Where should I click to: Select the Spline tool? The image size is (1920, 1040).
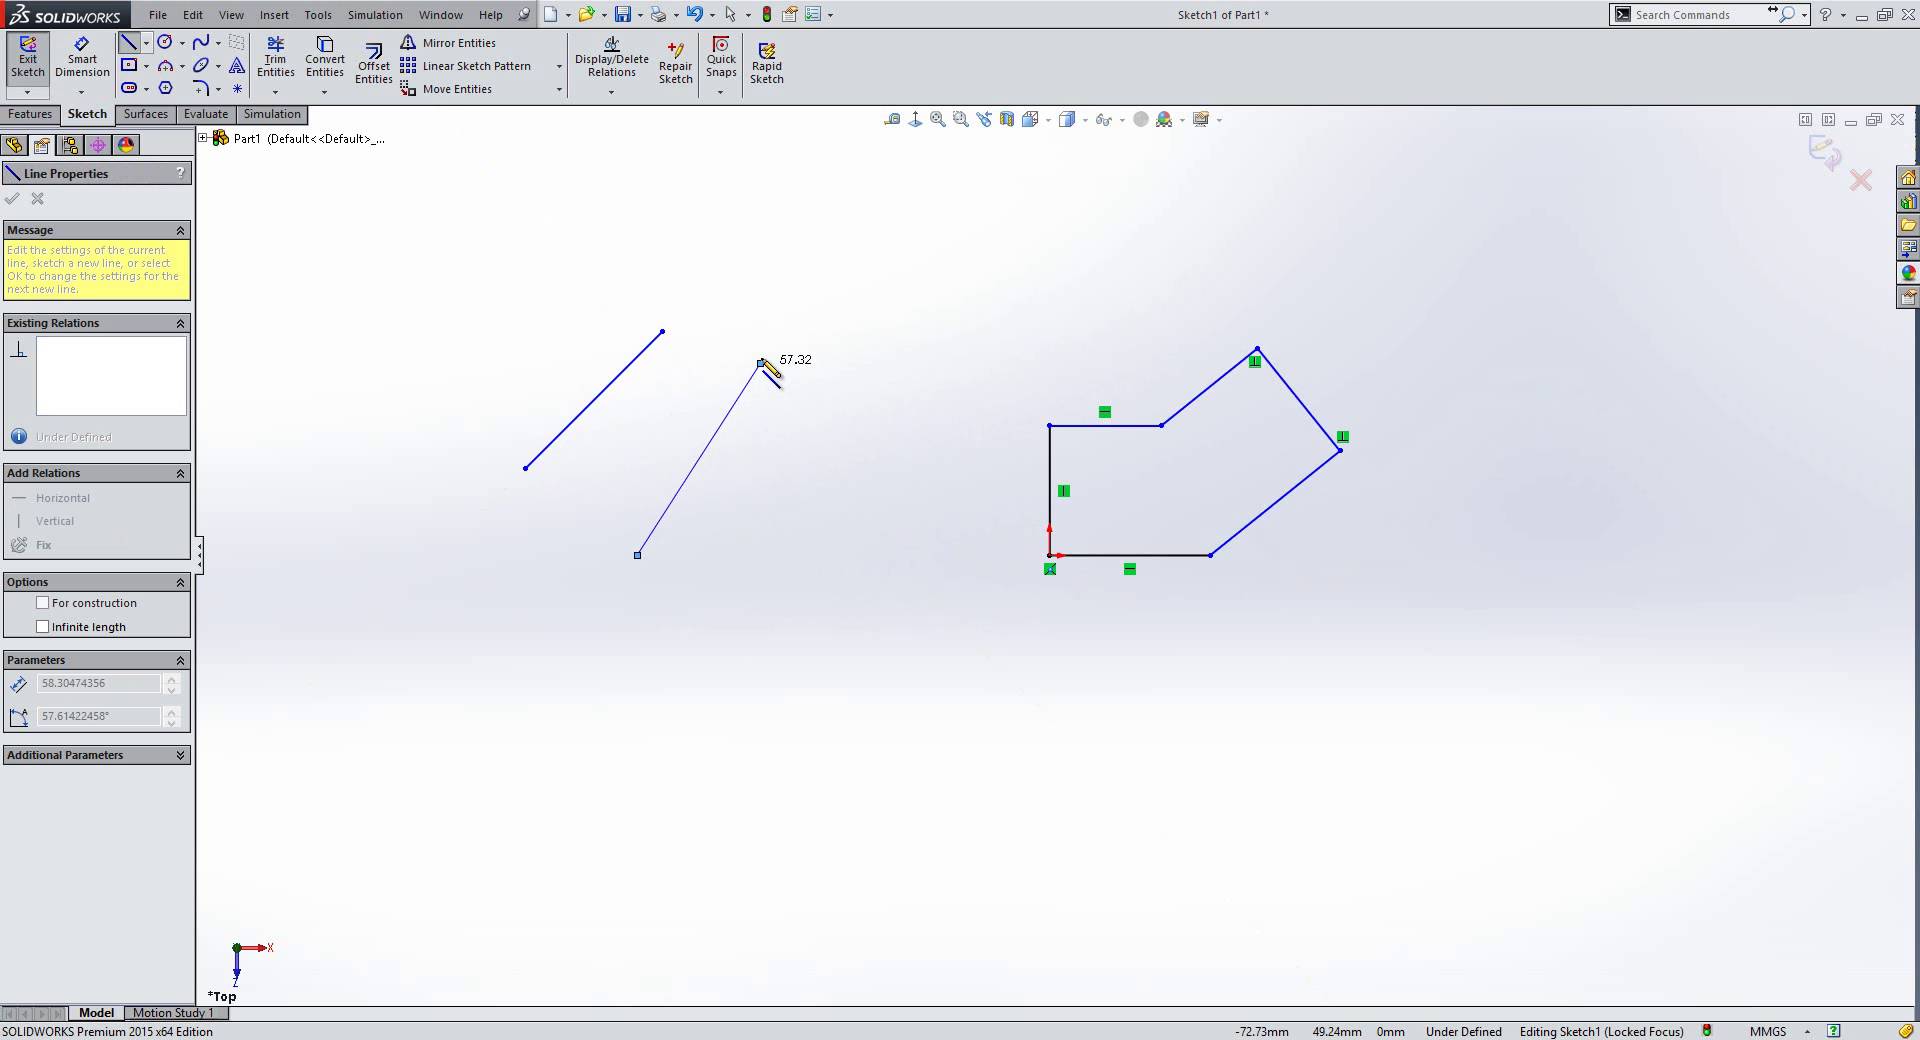coord(199,42)
